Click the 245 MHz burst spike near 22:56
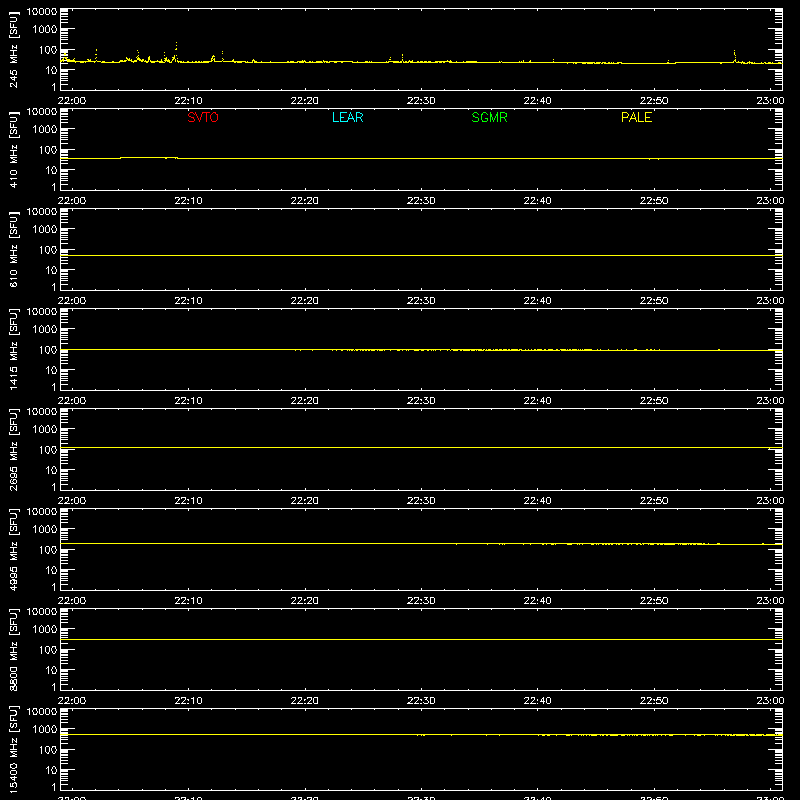The image size is (800, 800). pyautogui.click(x=735, y=56)
